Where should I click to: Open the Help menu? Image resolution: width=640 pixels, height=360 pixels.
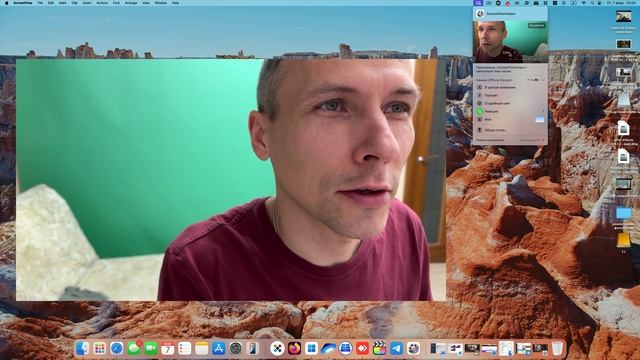coord(176,3)
